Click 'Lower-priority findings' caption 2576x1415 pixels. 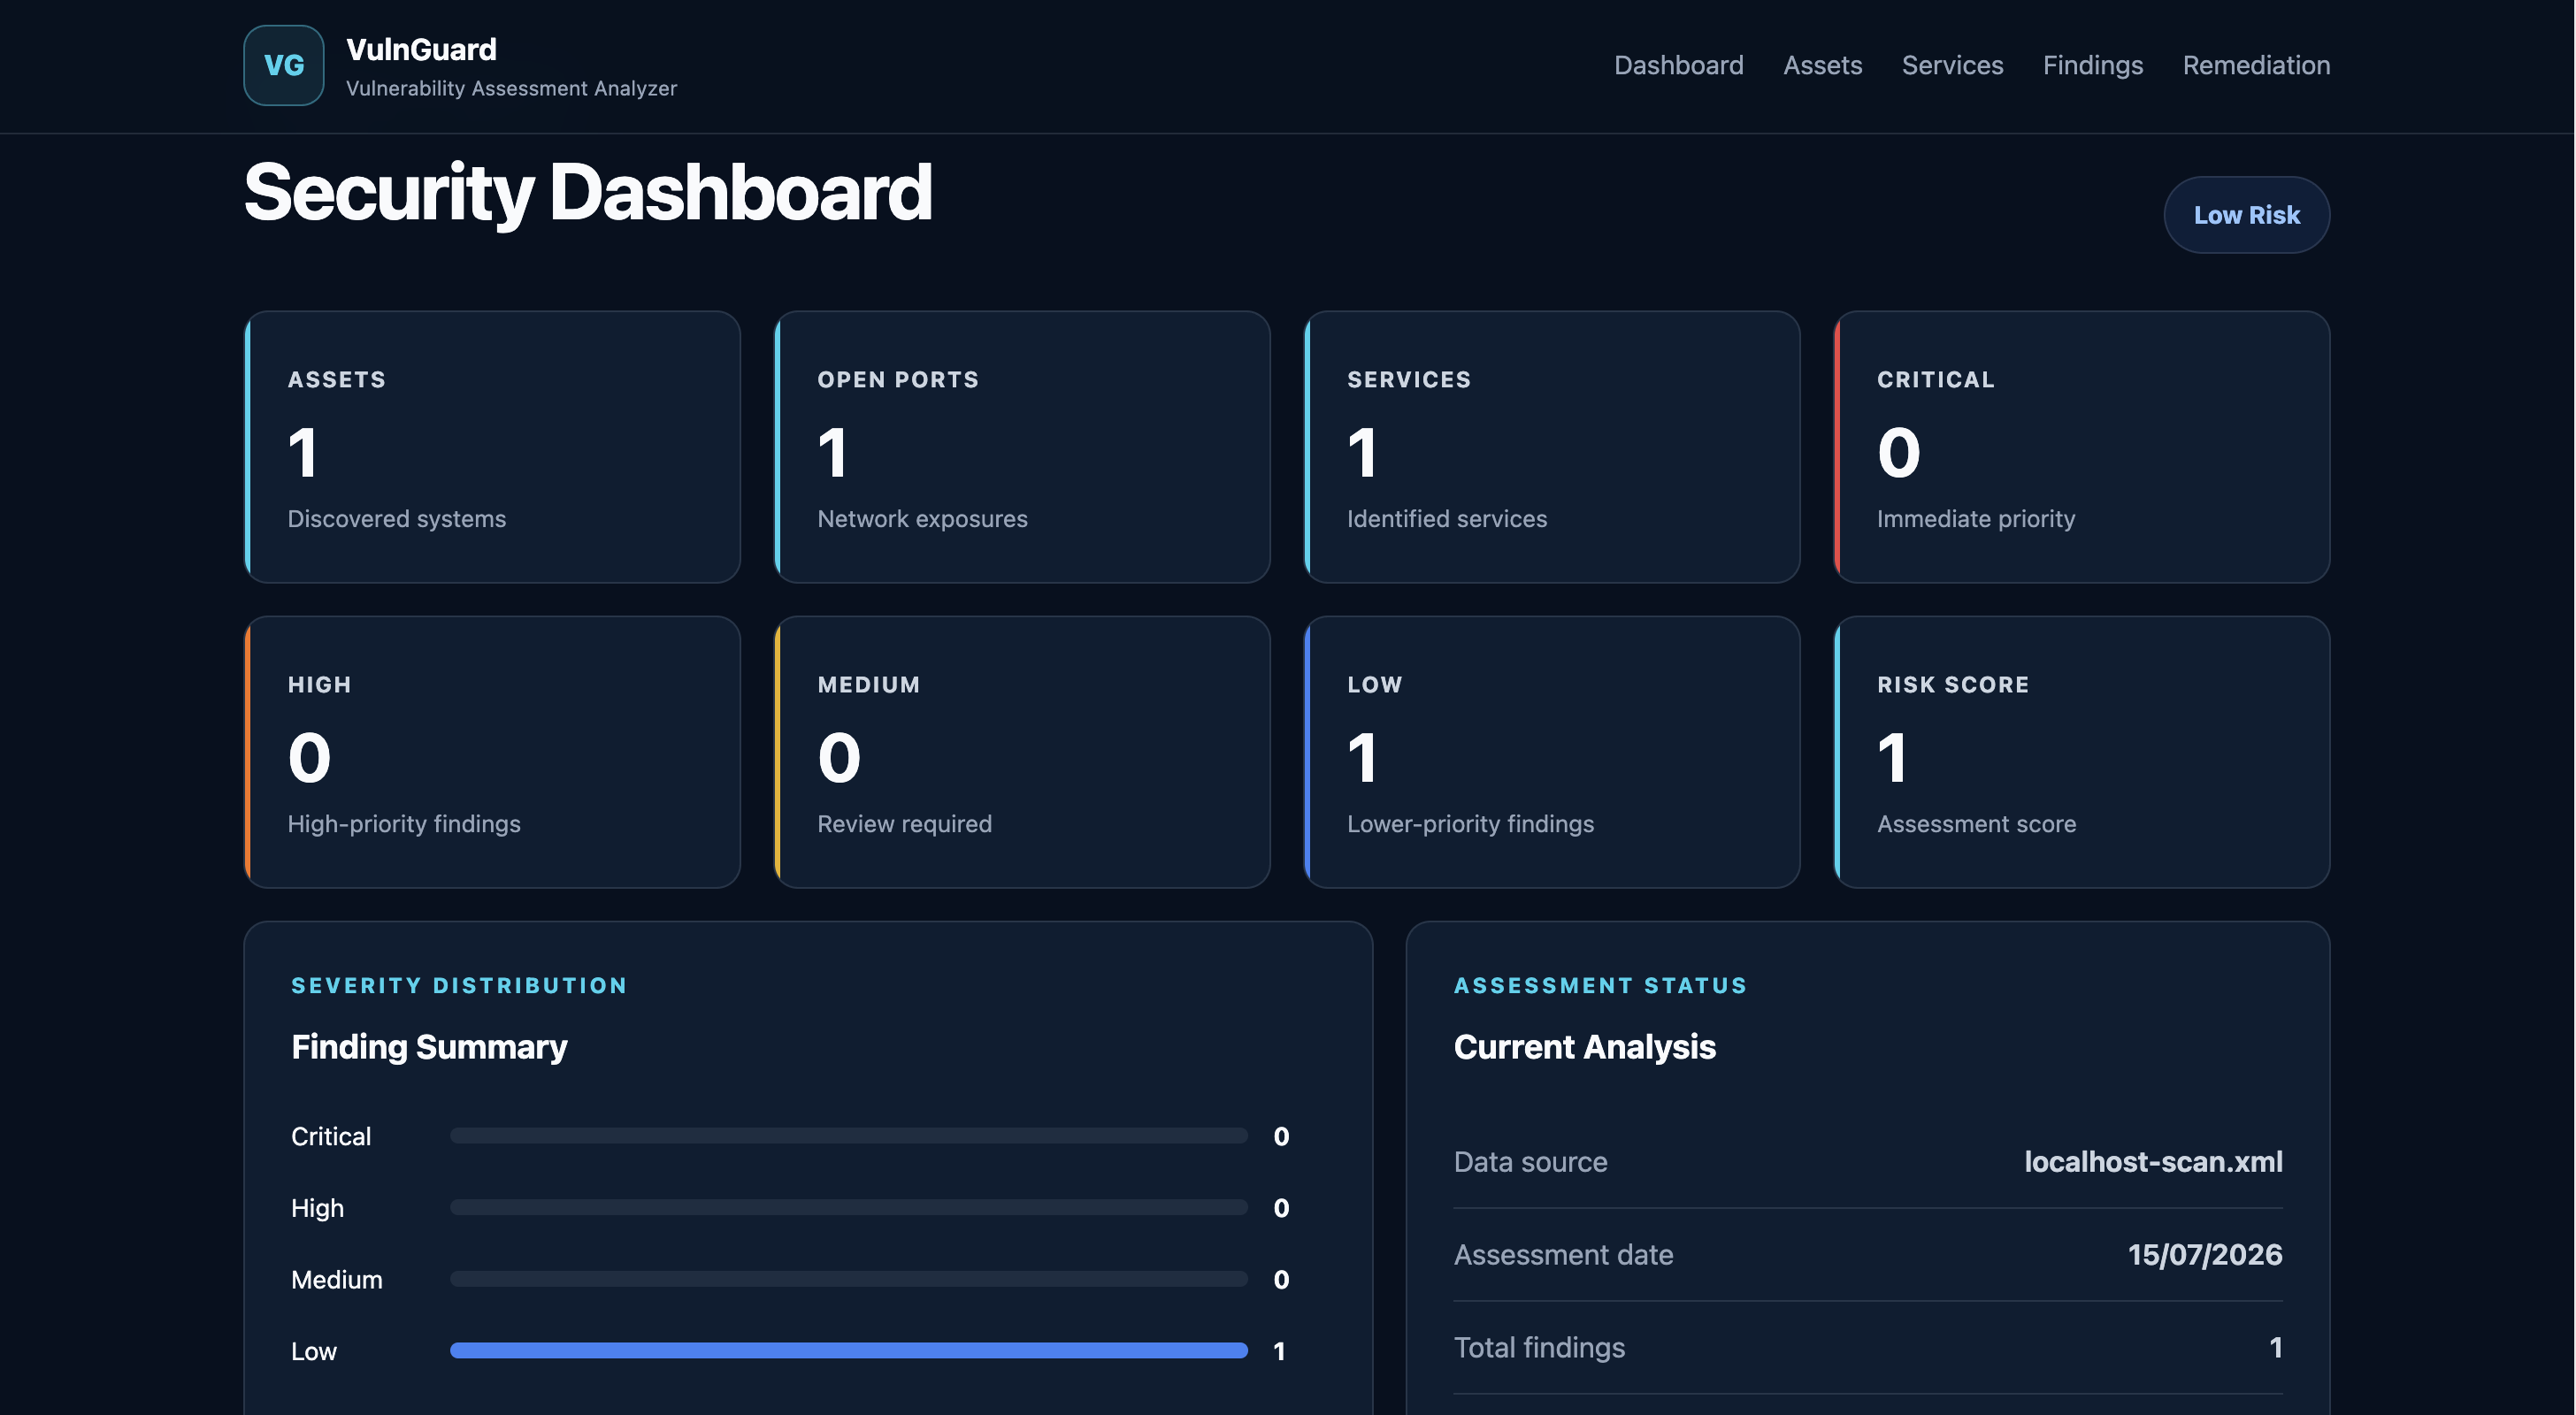(x=1470, y=824)
